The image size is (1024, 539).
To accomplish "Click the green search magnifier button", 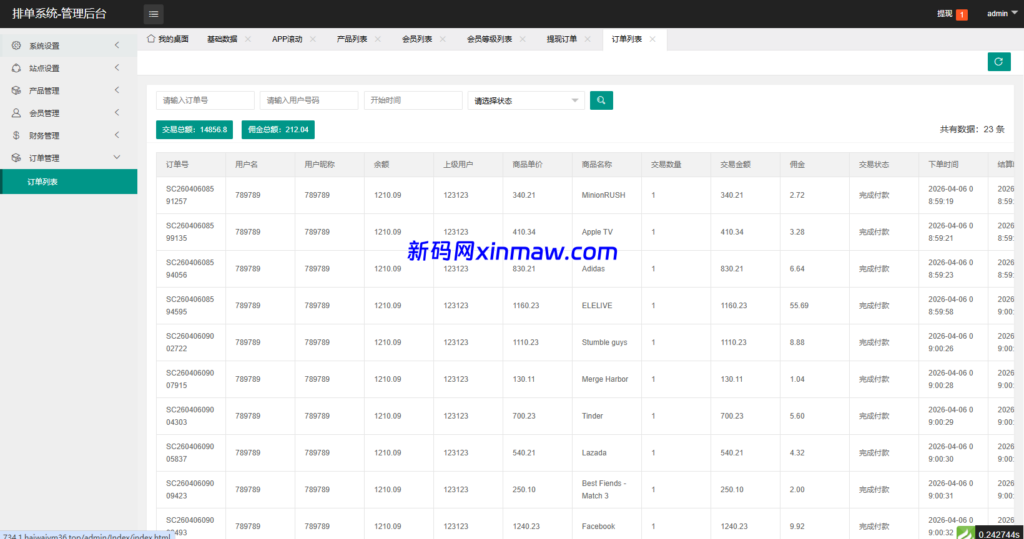I will pos(601,100).
